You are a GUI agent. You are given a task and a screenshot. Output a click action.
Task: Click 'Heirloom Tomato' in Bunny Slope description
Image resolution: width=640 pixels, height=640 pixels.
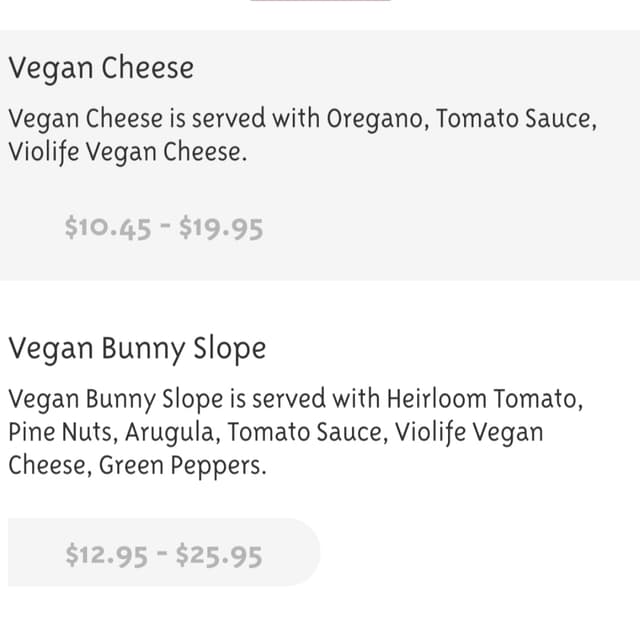click(x=485, y=399)
